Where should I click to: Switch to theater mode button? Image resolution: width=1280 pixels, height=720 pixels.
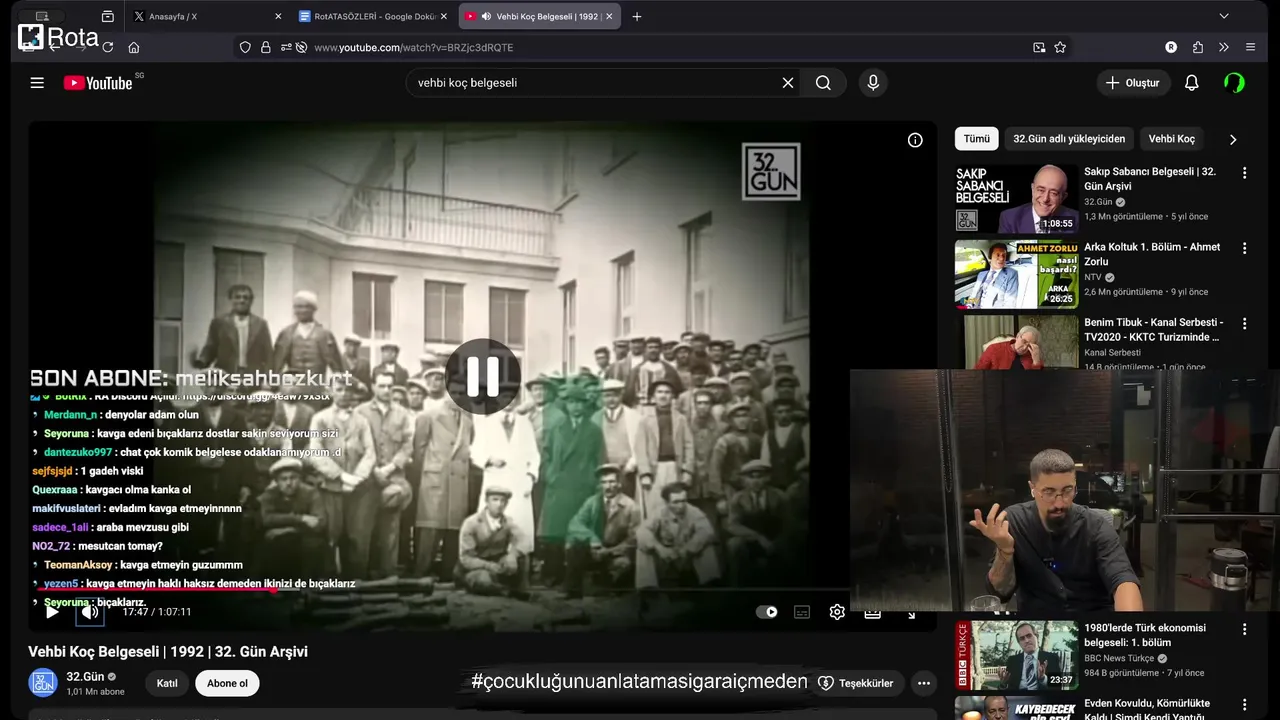point(872,612)
